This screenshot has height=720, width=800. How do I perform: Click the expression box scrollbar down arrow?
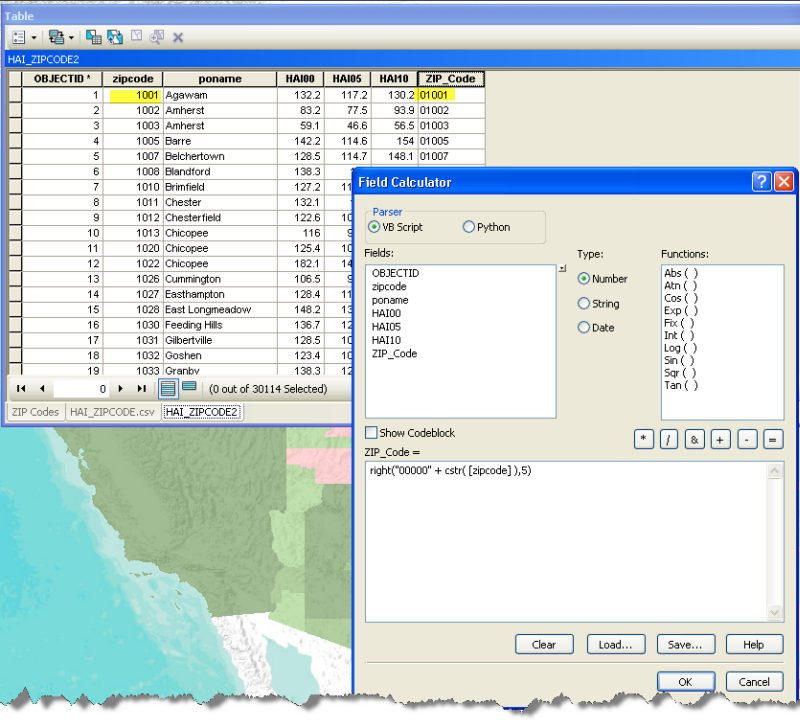774,612
